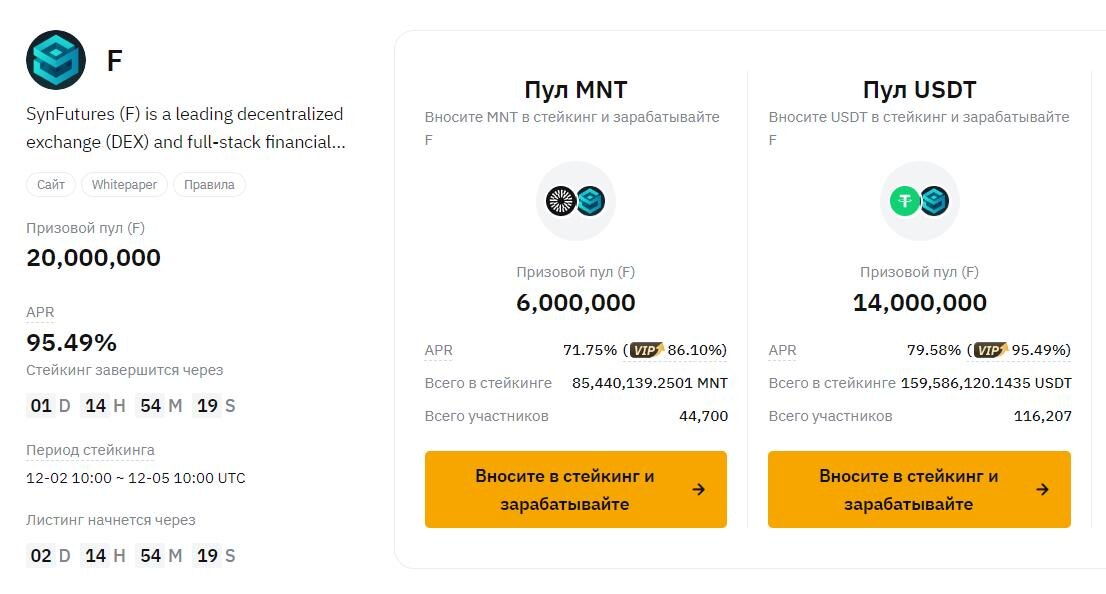Click the 20,000,000 prize pool amount
Viewport: 1106px width, 594px height.
click(93, 257)
